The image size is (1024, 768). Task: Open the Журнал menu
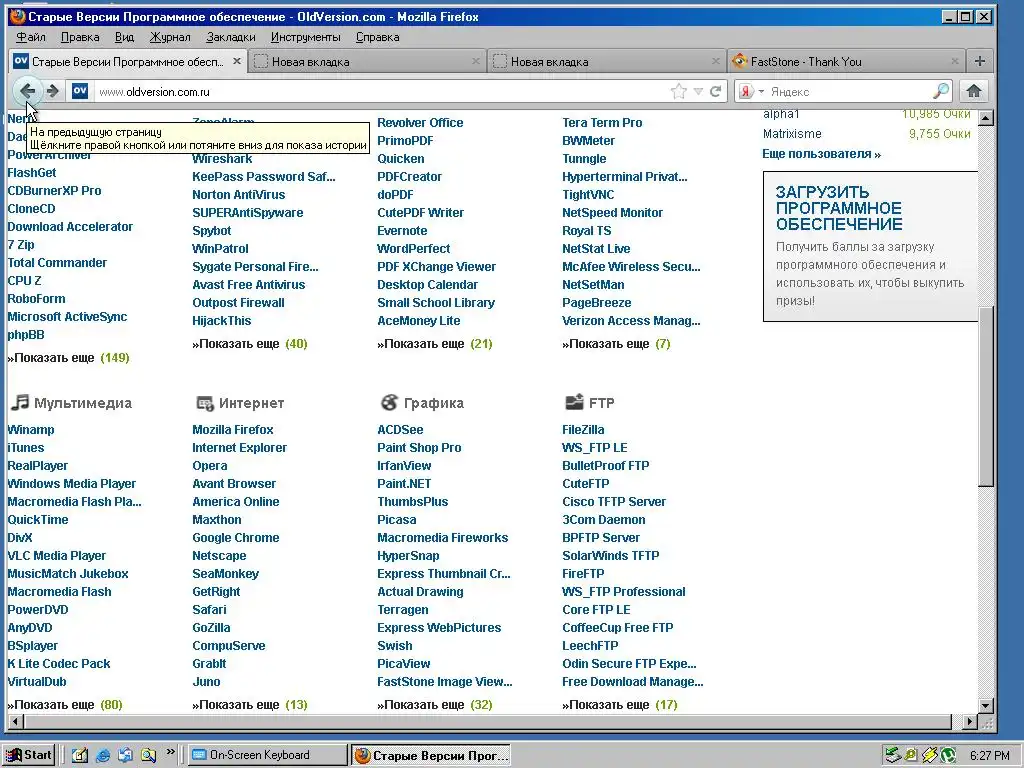170,37
